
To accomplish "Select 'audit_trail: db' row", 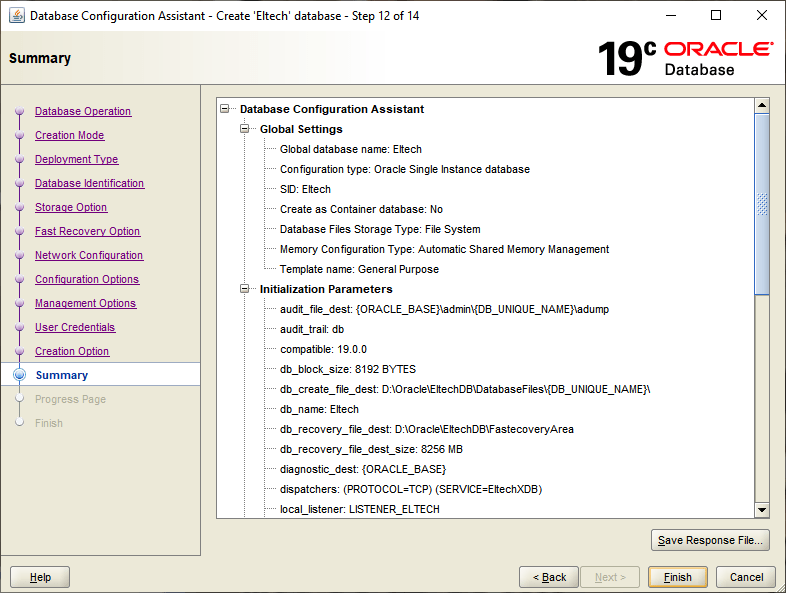I will (x=312, y=329).
